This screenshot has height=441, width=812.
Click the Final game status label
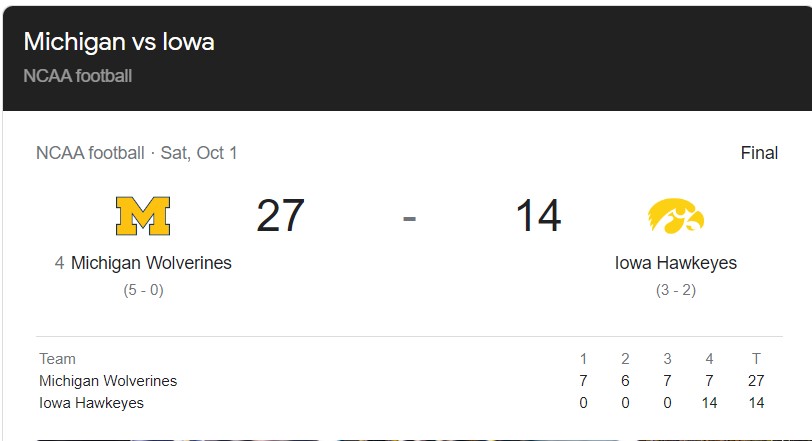(759, 153)
